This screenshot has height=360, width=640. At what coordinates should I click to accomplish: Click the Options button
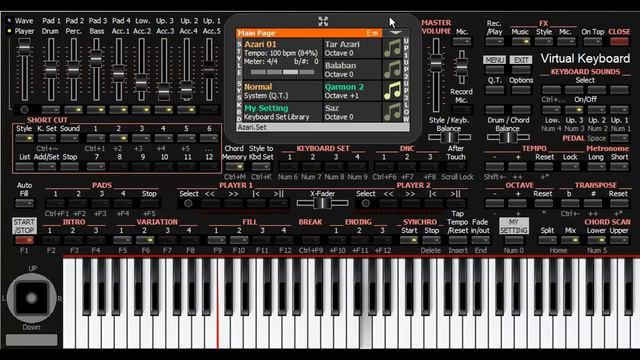521,89
